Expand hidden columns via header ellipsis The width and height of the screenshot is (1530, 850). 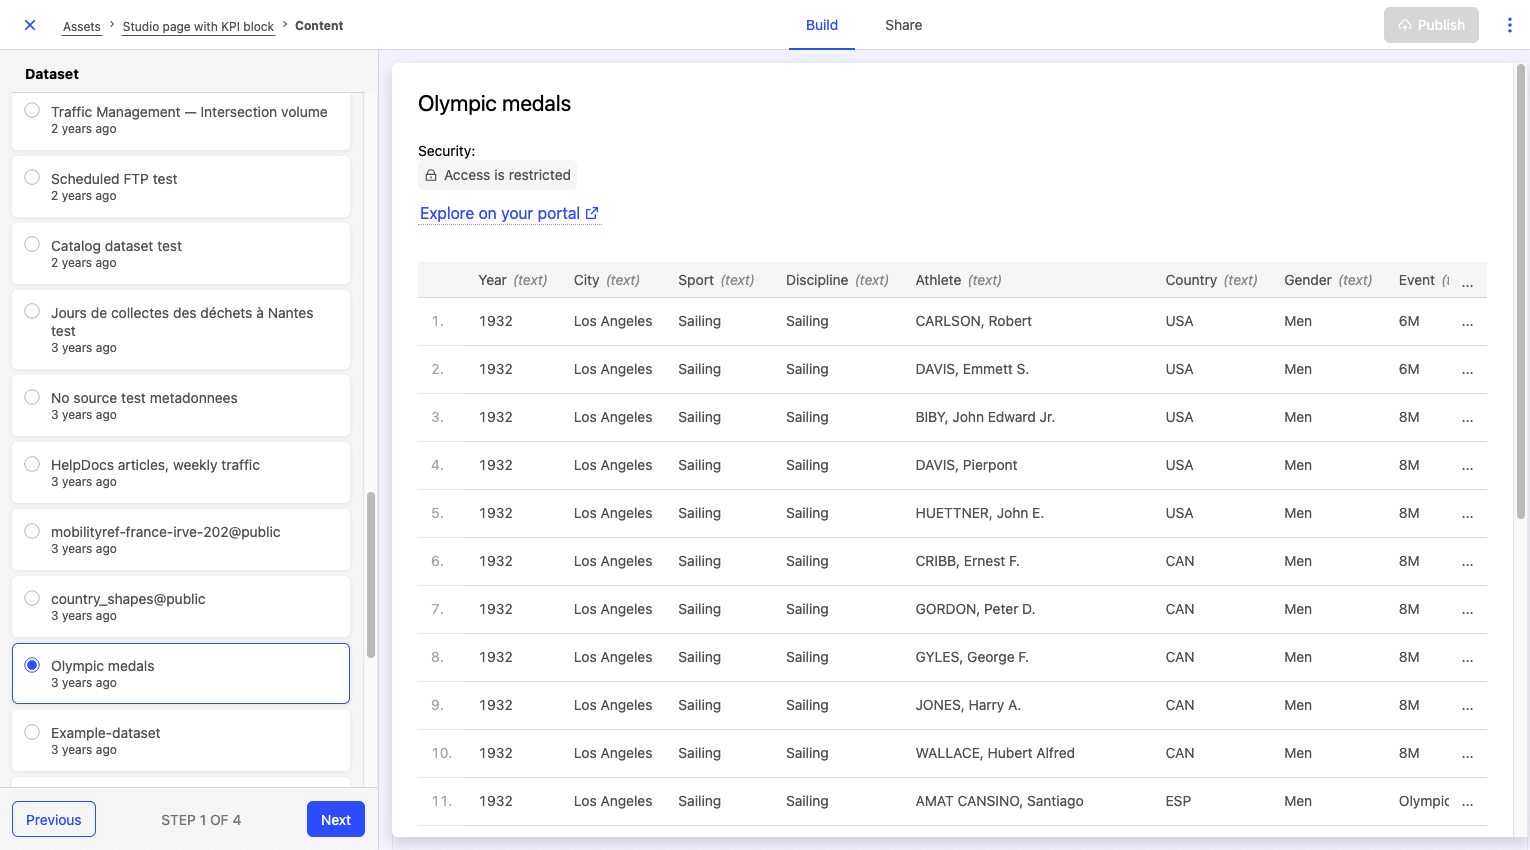coord(1467,282)
